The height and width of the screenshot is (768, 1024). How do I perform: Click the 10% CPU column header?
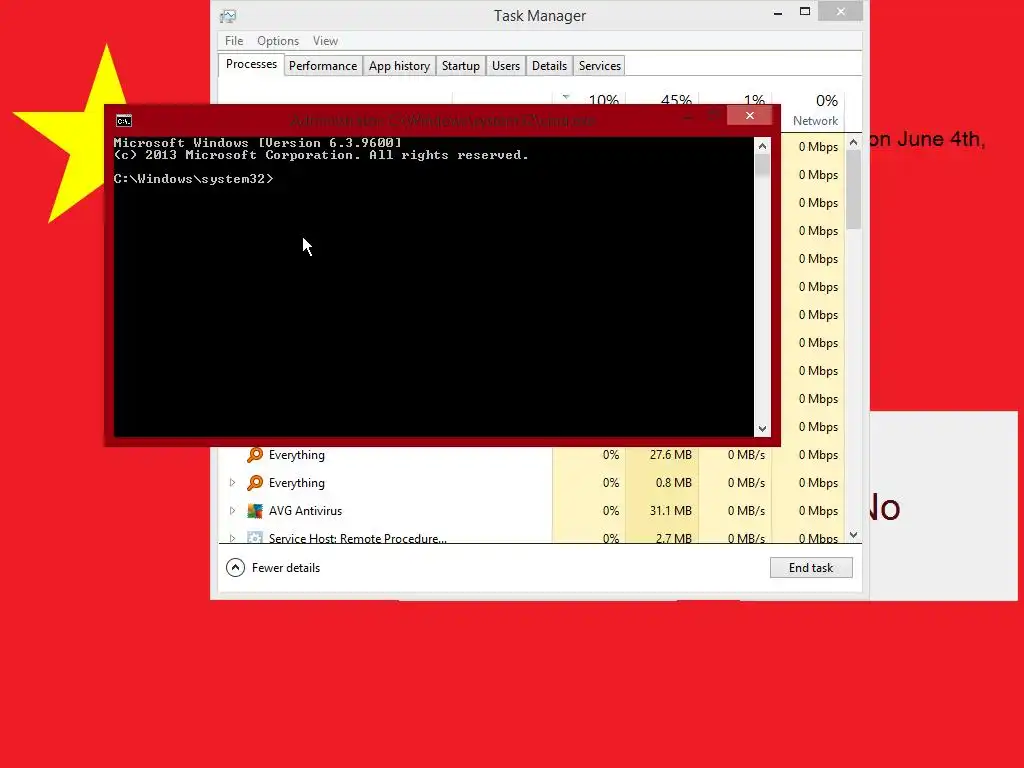click(603, 100)
